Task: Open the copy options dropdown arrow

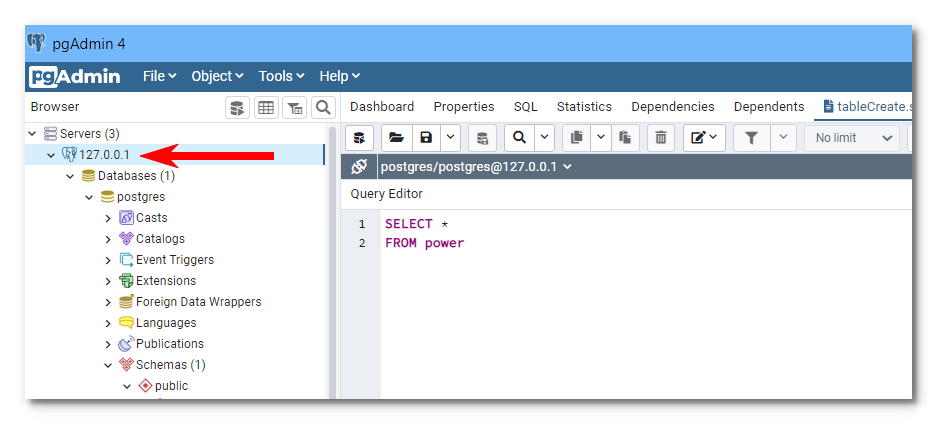Action: pyautogui.click(x=601, y=138)
